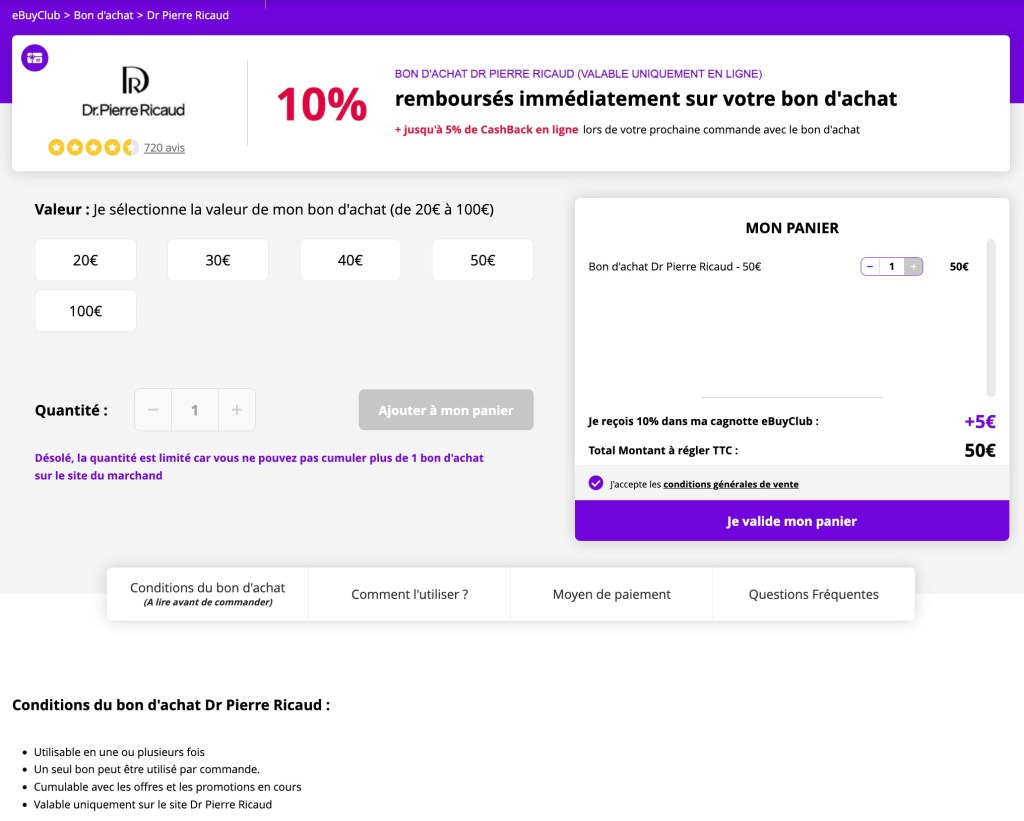Viewport: 1024px width, 821px height.
Task: Click the purple voucher icon badge
Action: coord(35,58)
